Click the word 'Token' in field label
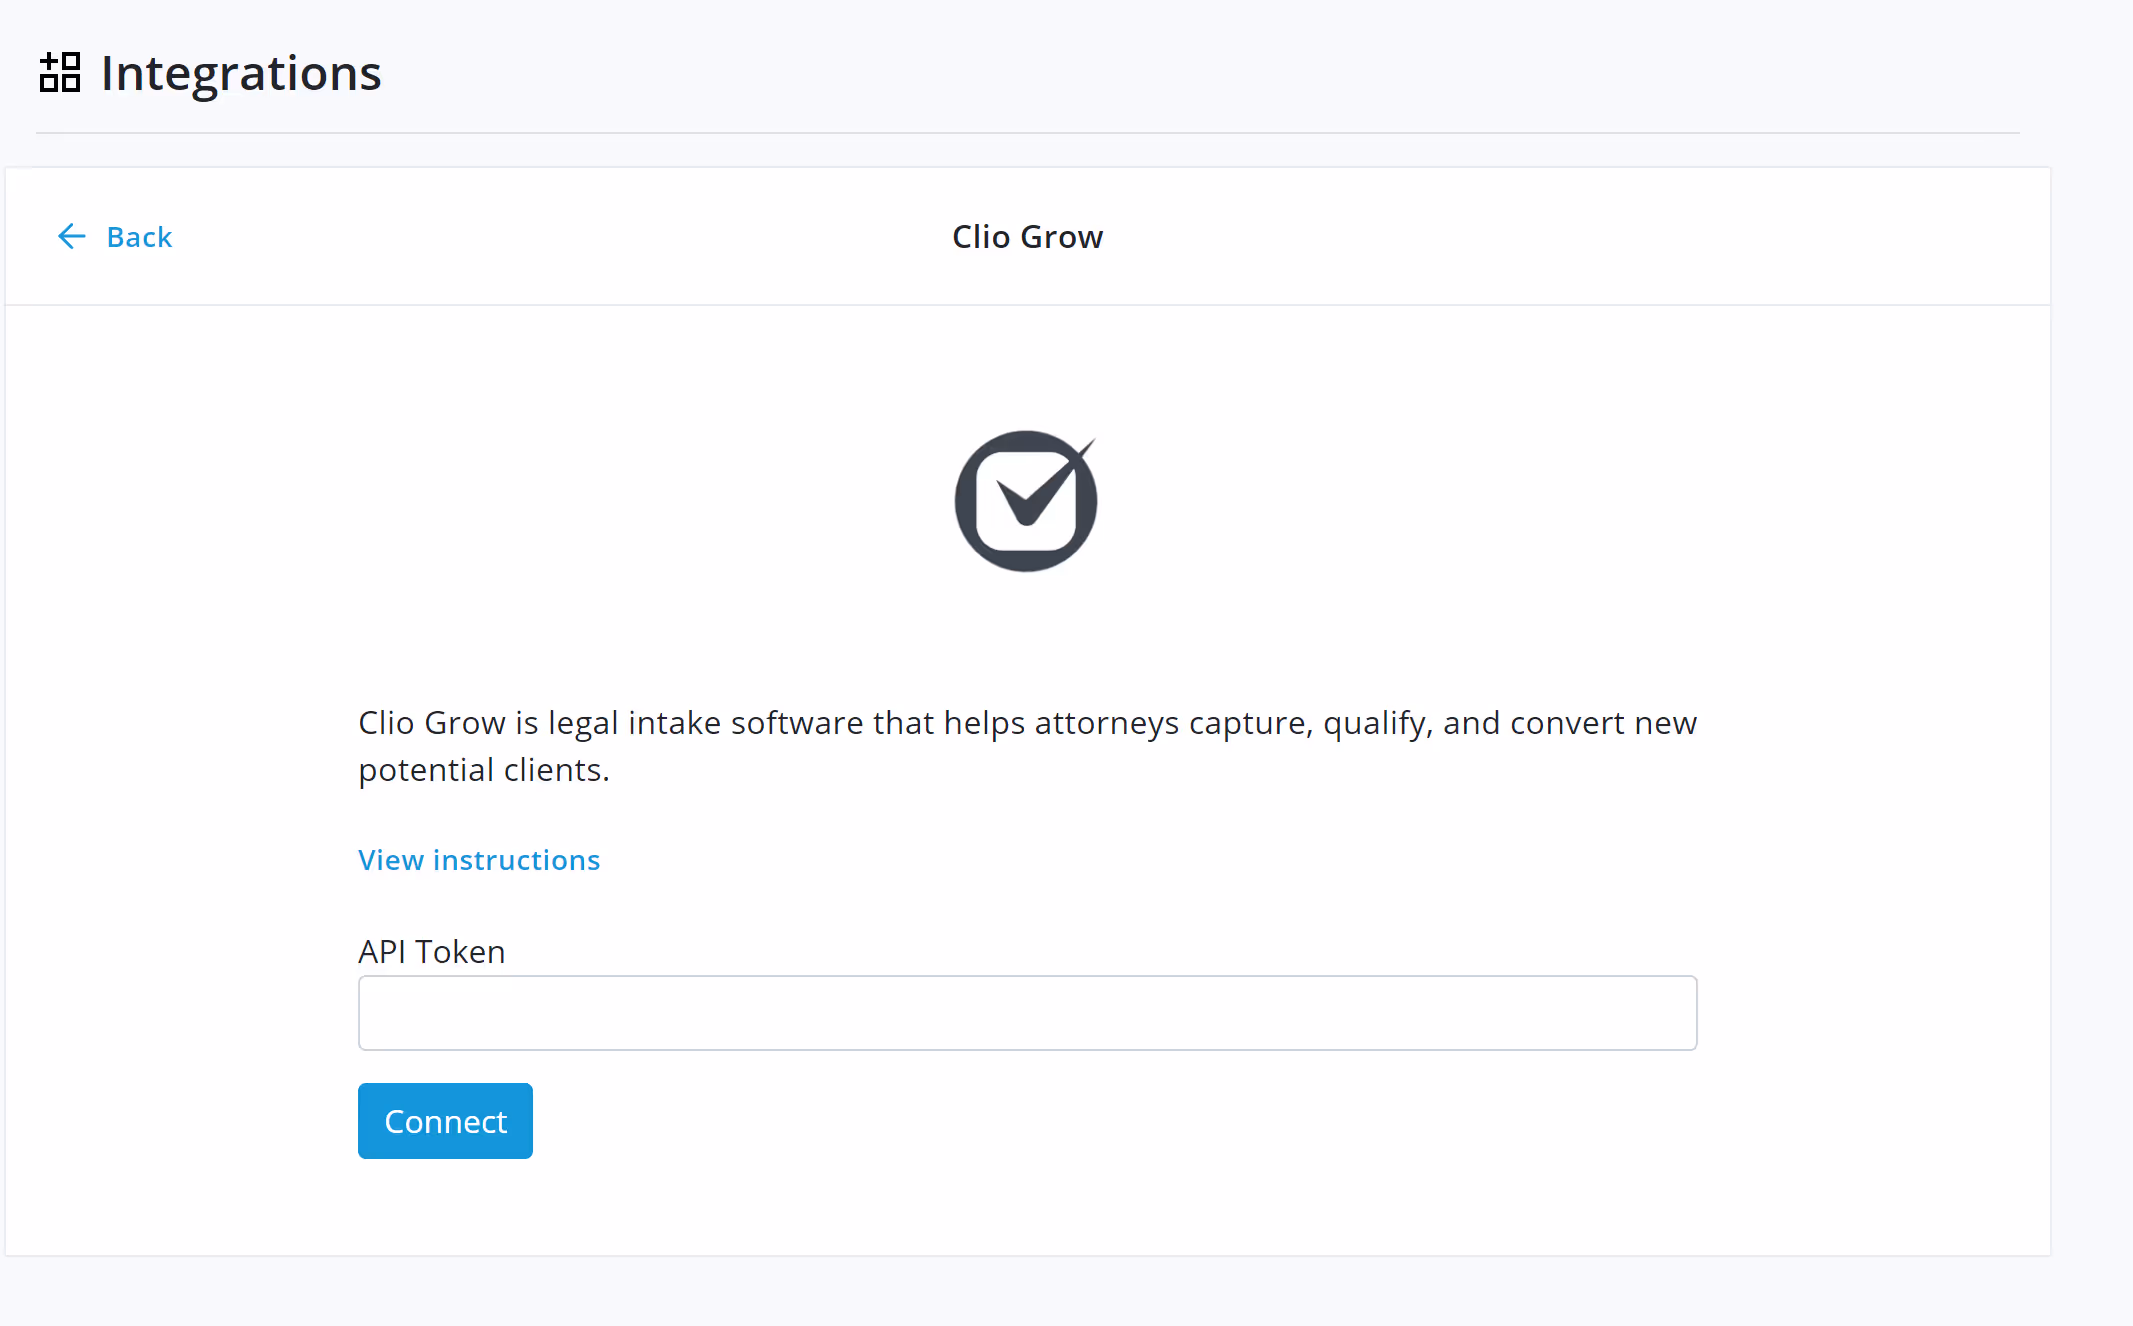 tap(460, 951)
